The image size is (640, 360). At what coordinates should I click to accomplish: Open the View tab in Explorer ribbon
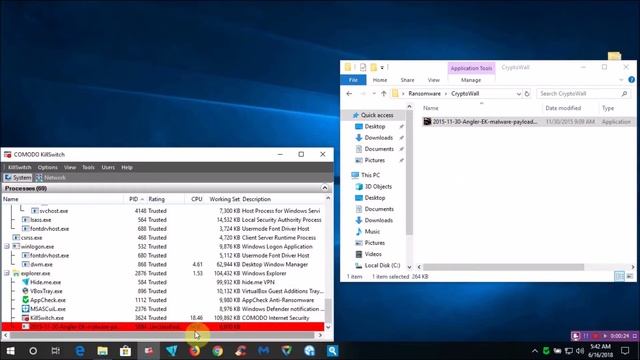(433, 80)
